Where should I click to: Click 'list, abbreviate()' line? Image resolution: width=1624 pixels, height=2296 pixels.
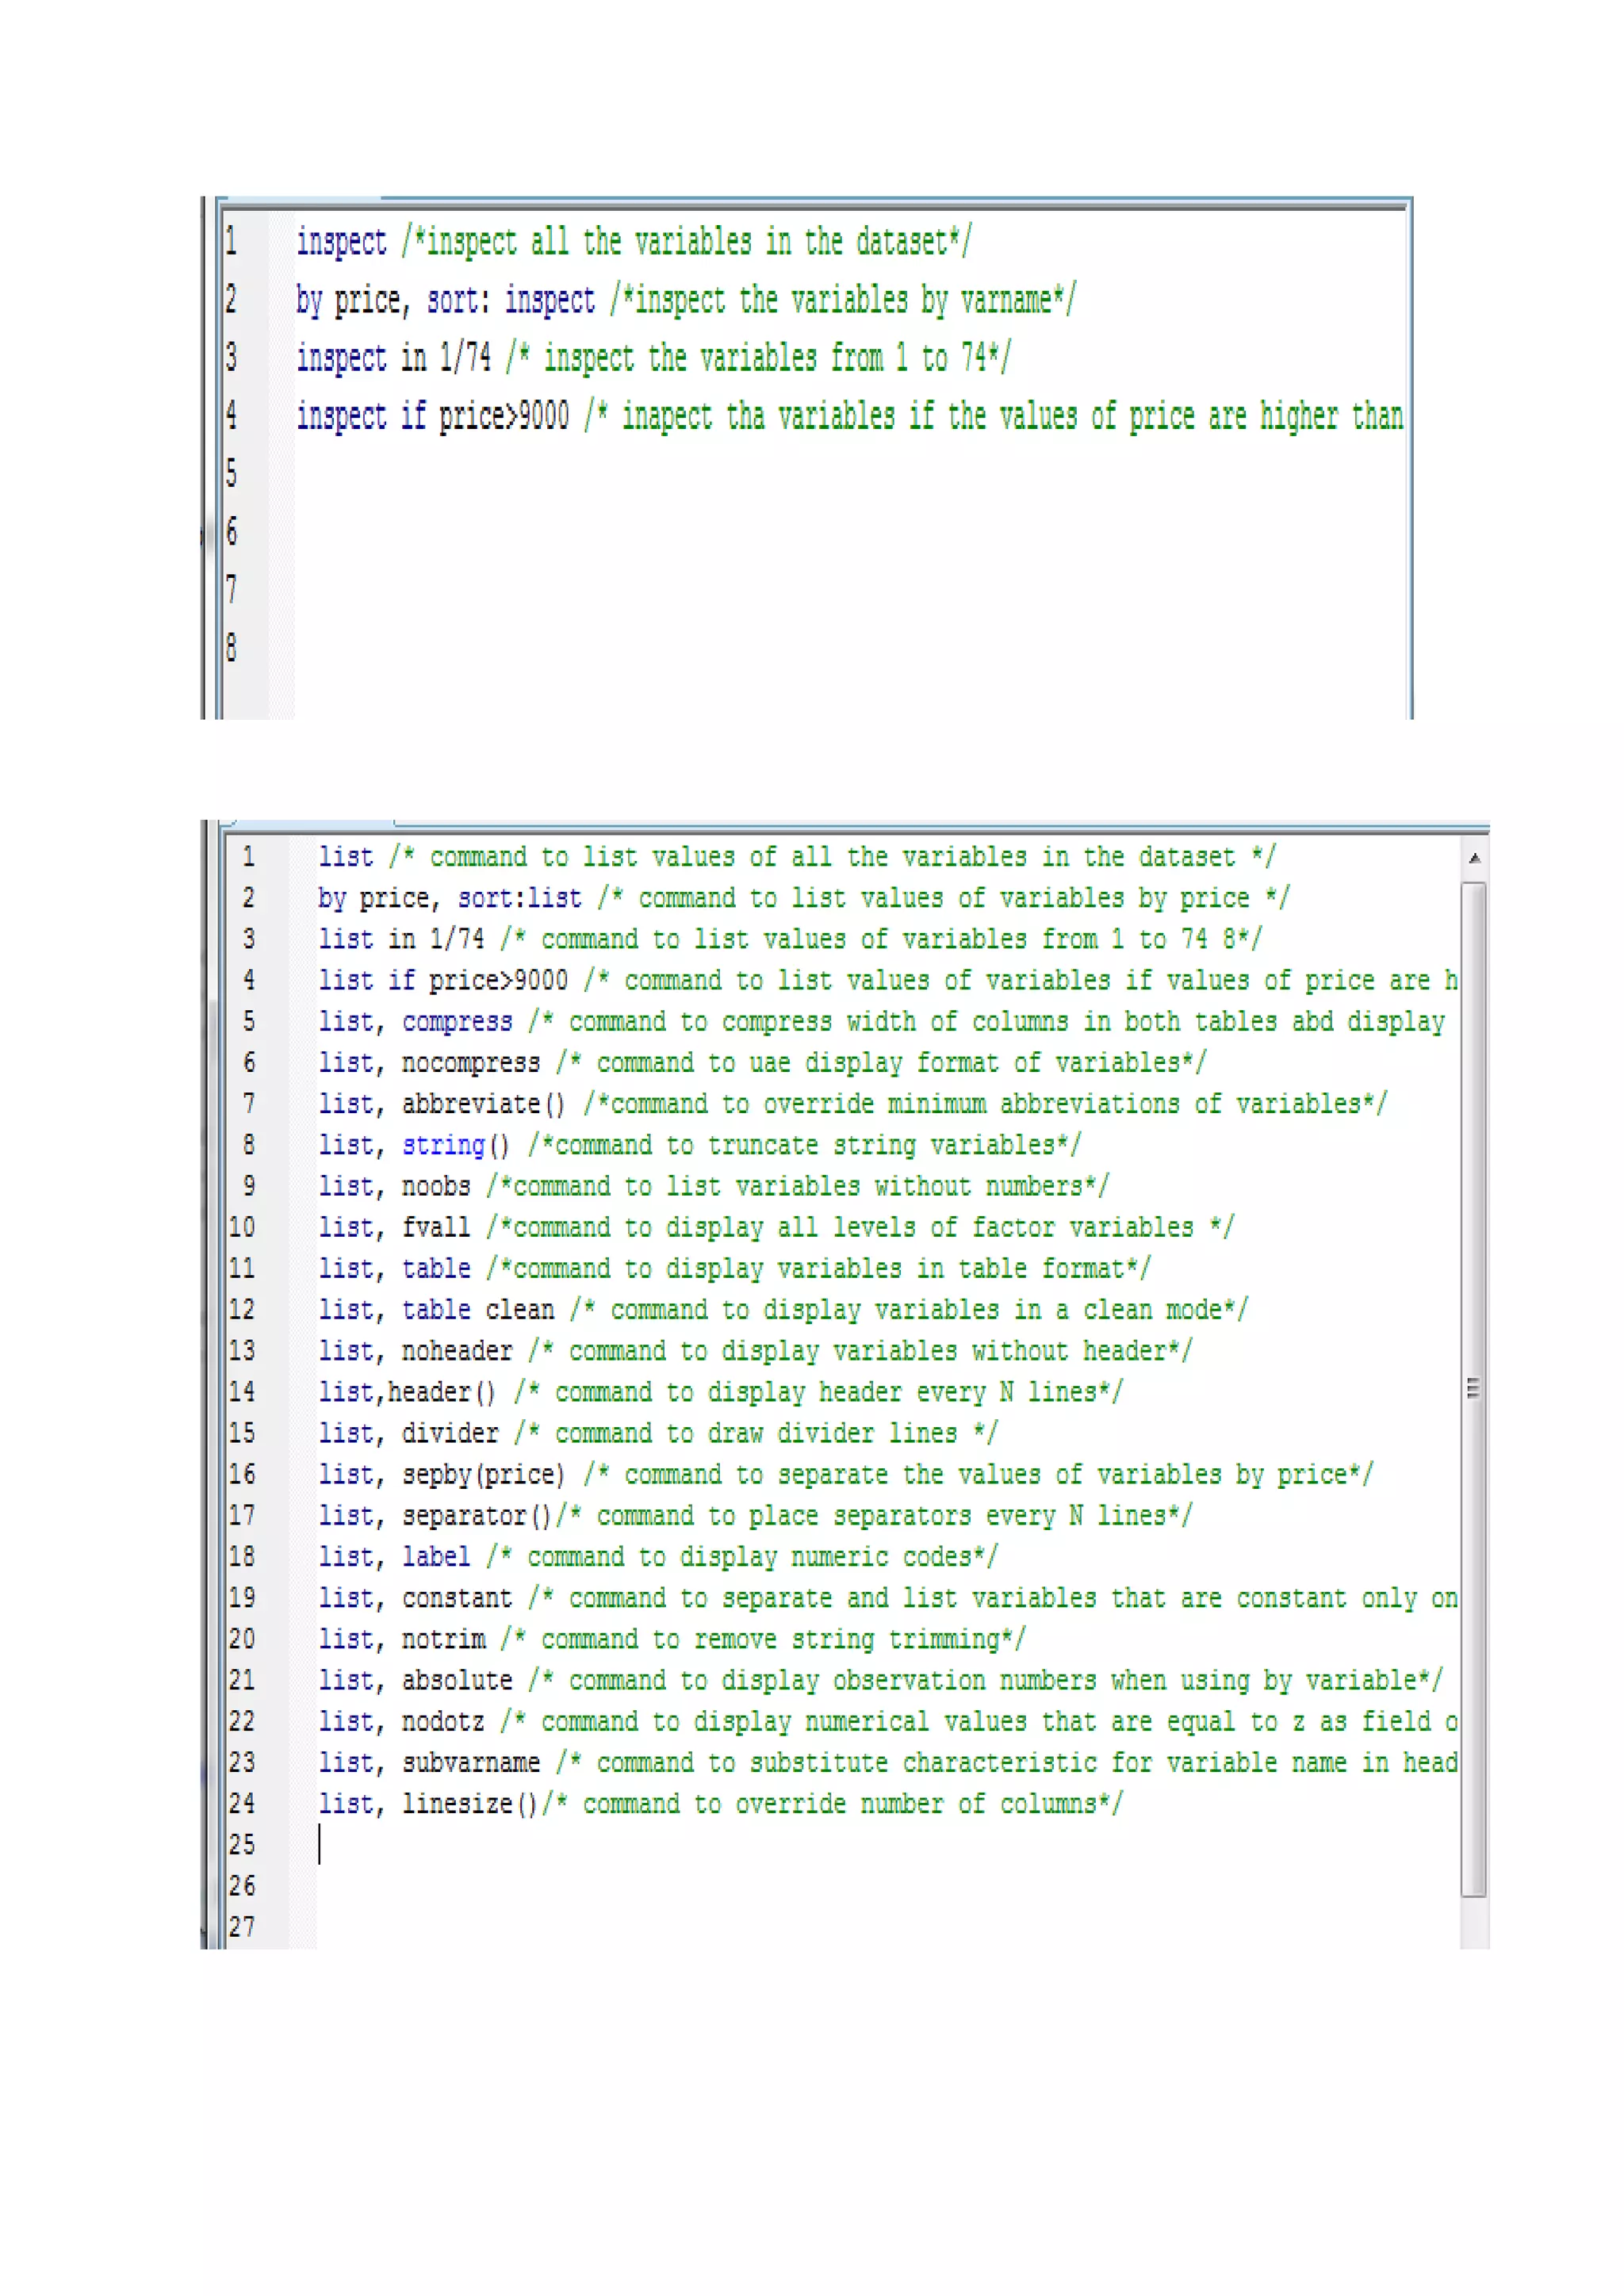(x=853, y=1104)
